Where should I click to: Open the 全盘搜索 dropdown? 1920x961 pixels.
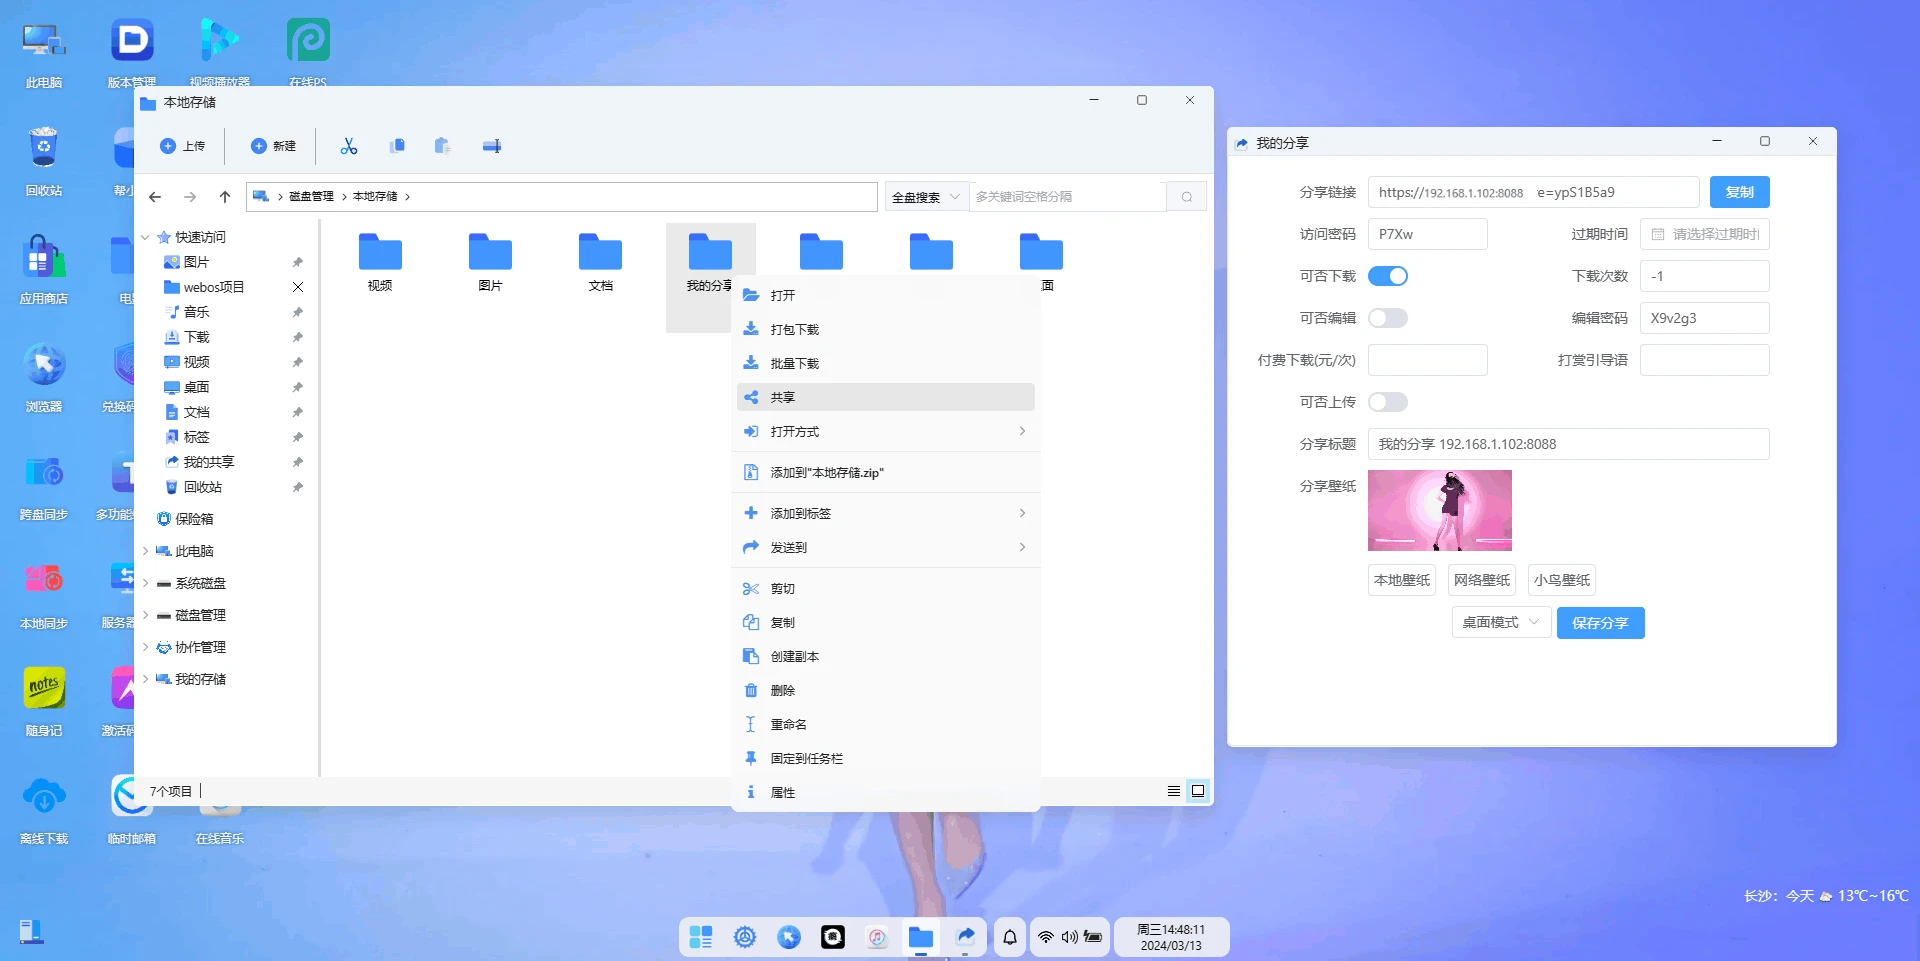[926, 197]
